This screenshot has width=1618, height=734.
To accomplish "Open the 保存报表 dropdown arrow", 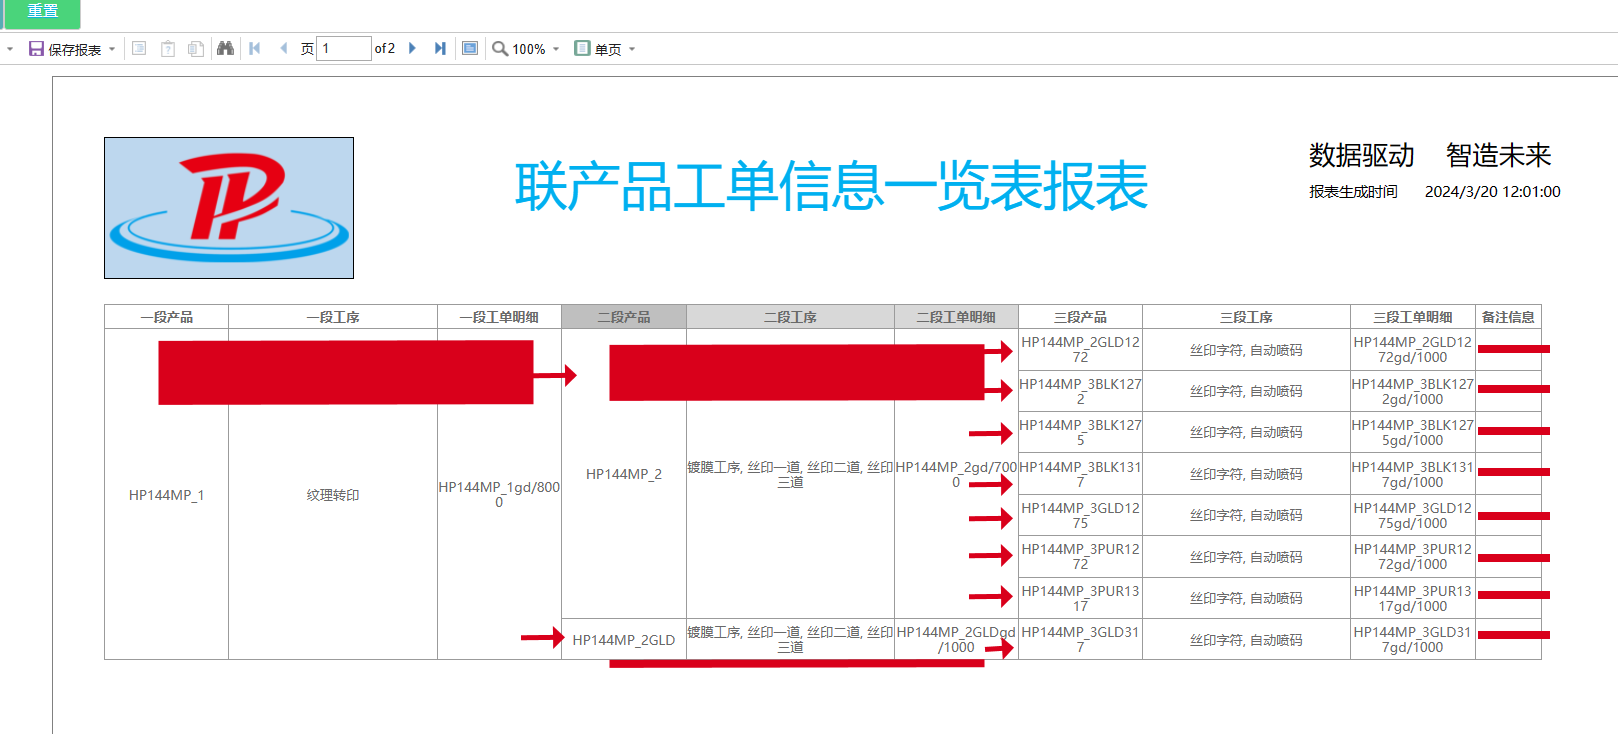I will [112, 49].
